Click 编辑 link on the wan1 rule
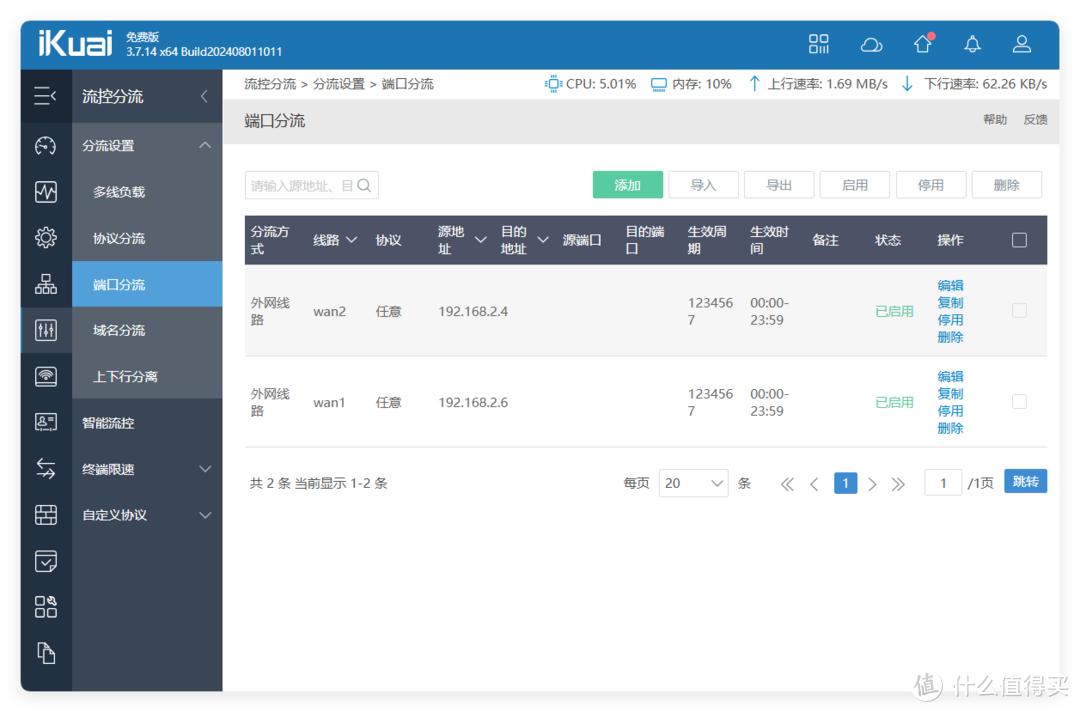This screenshot has width=1080, height=712. coord(949,376)
